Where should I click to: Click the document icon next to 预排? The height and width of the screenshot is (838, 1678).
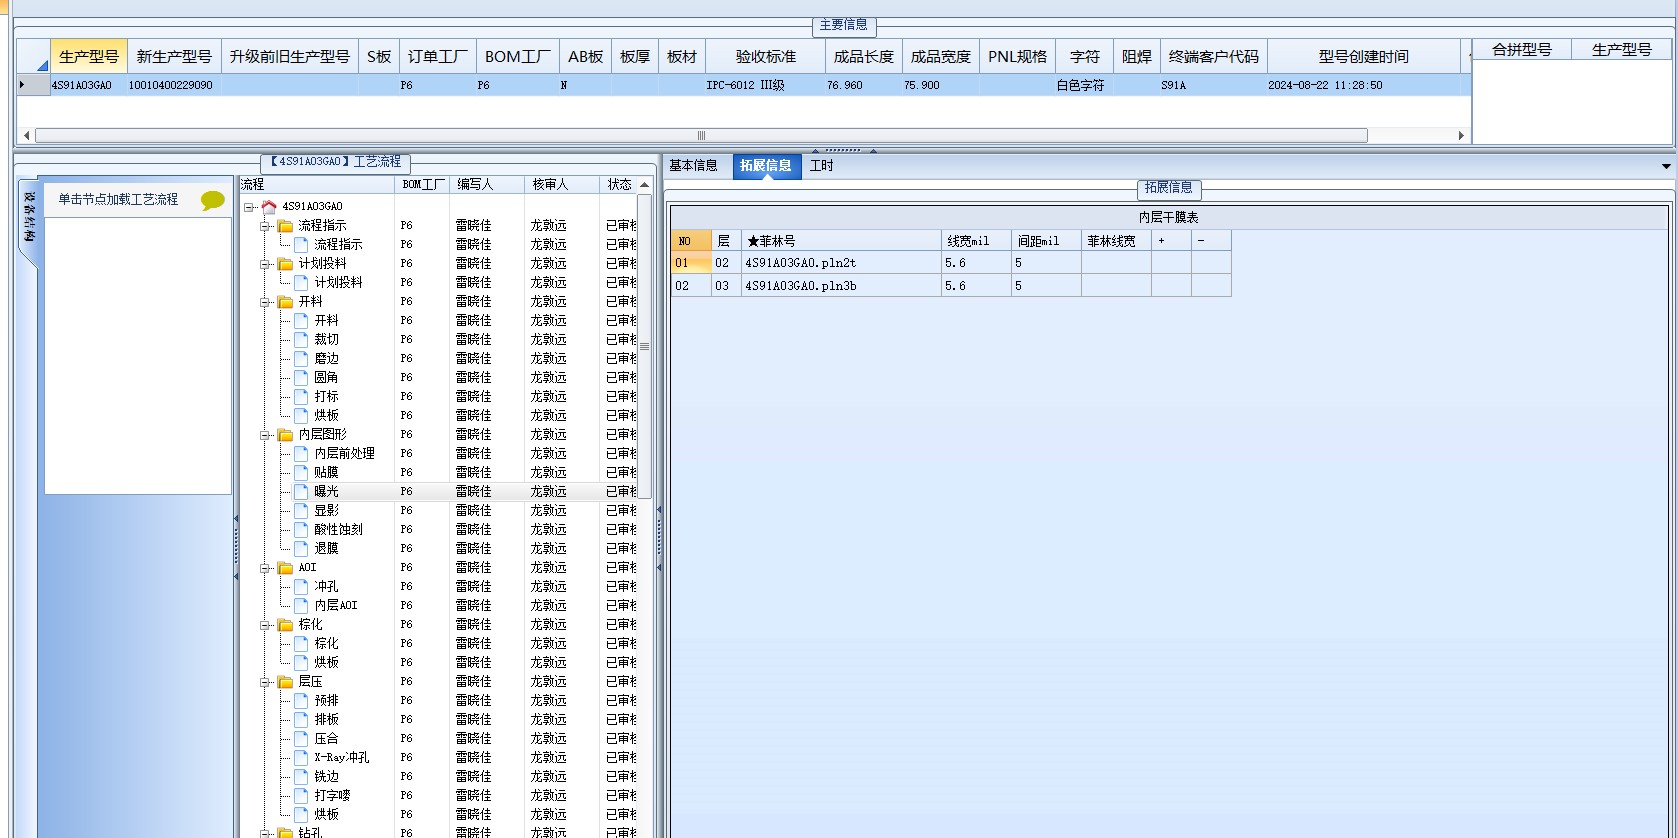[301, 701]
